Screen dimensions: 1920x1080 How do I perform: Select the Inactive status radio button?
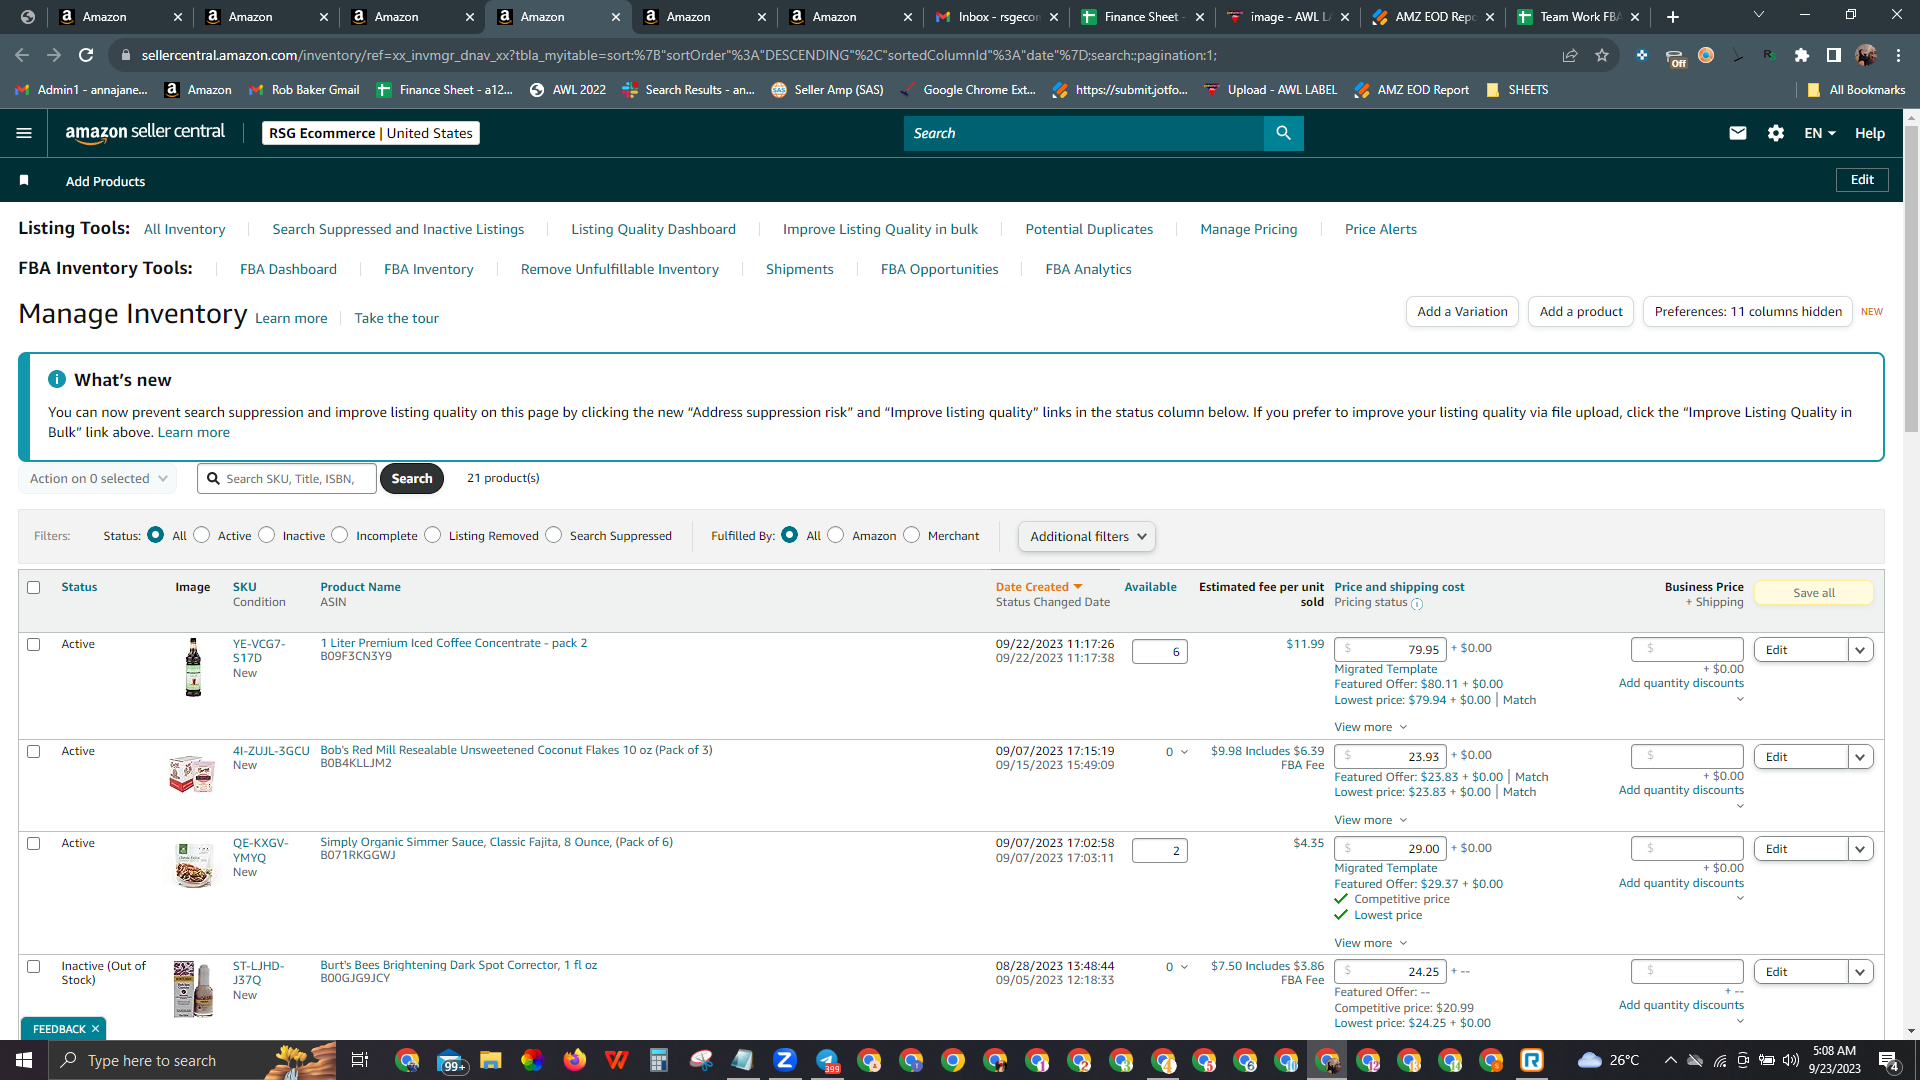[x=267, y=535]
